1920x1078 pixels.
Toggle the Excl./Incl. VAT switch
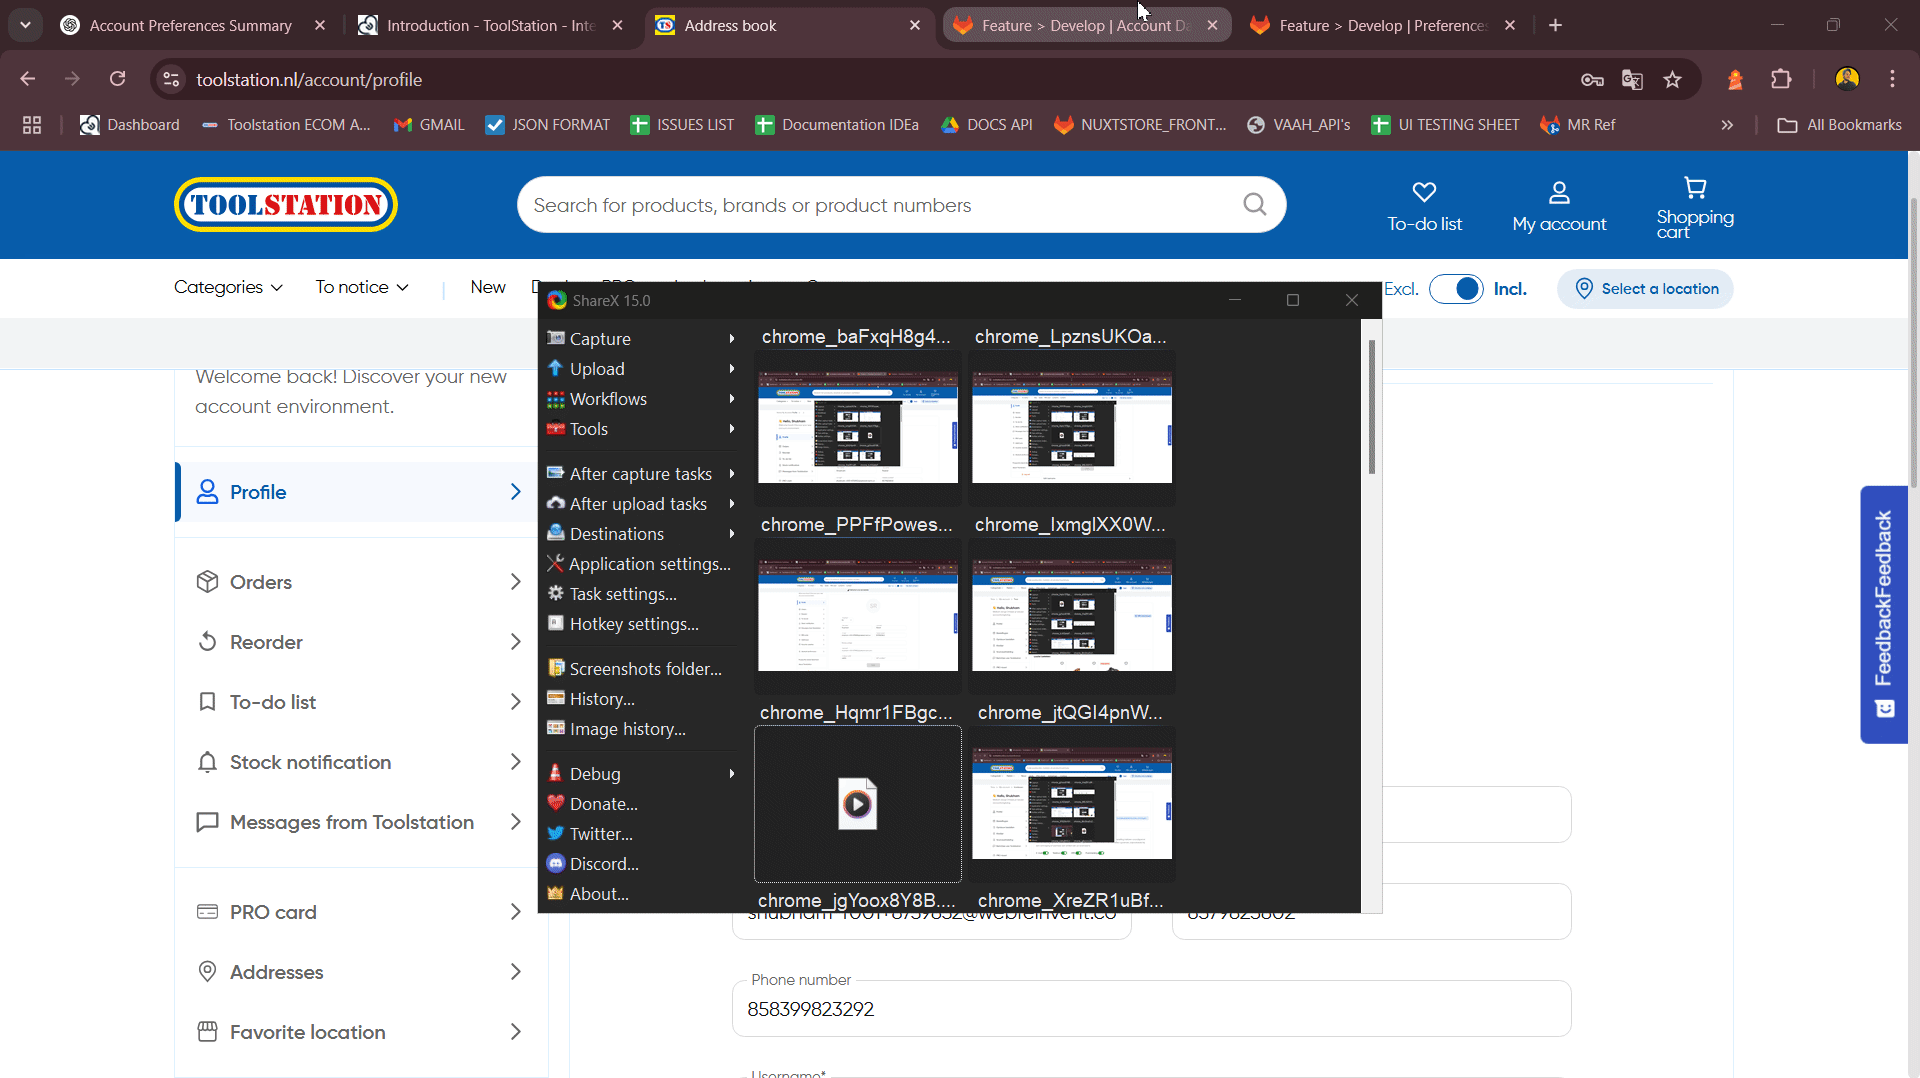click(1456, 289)
